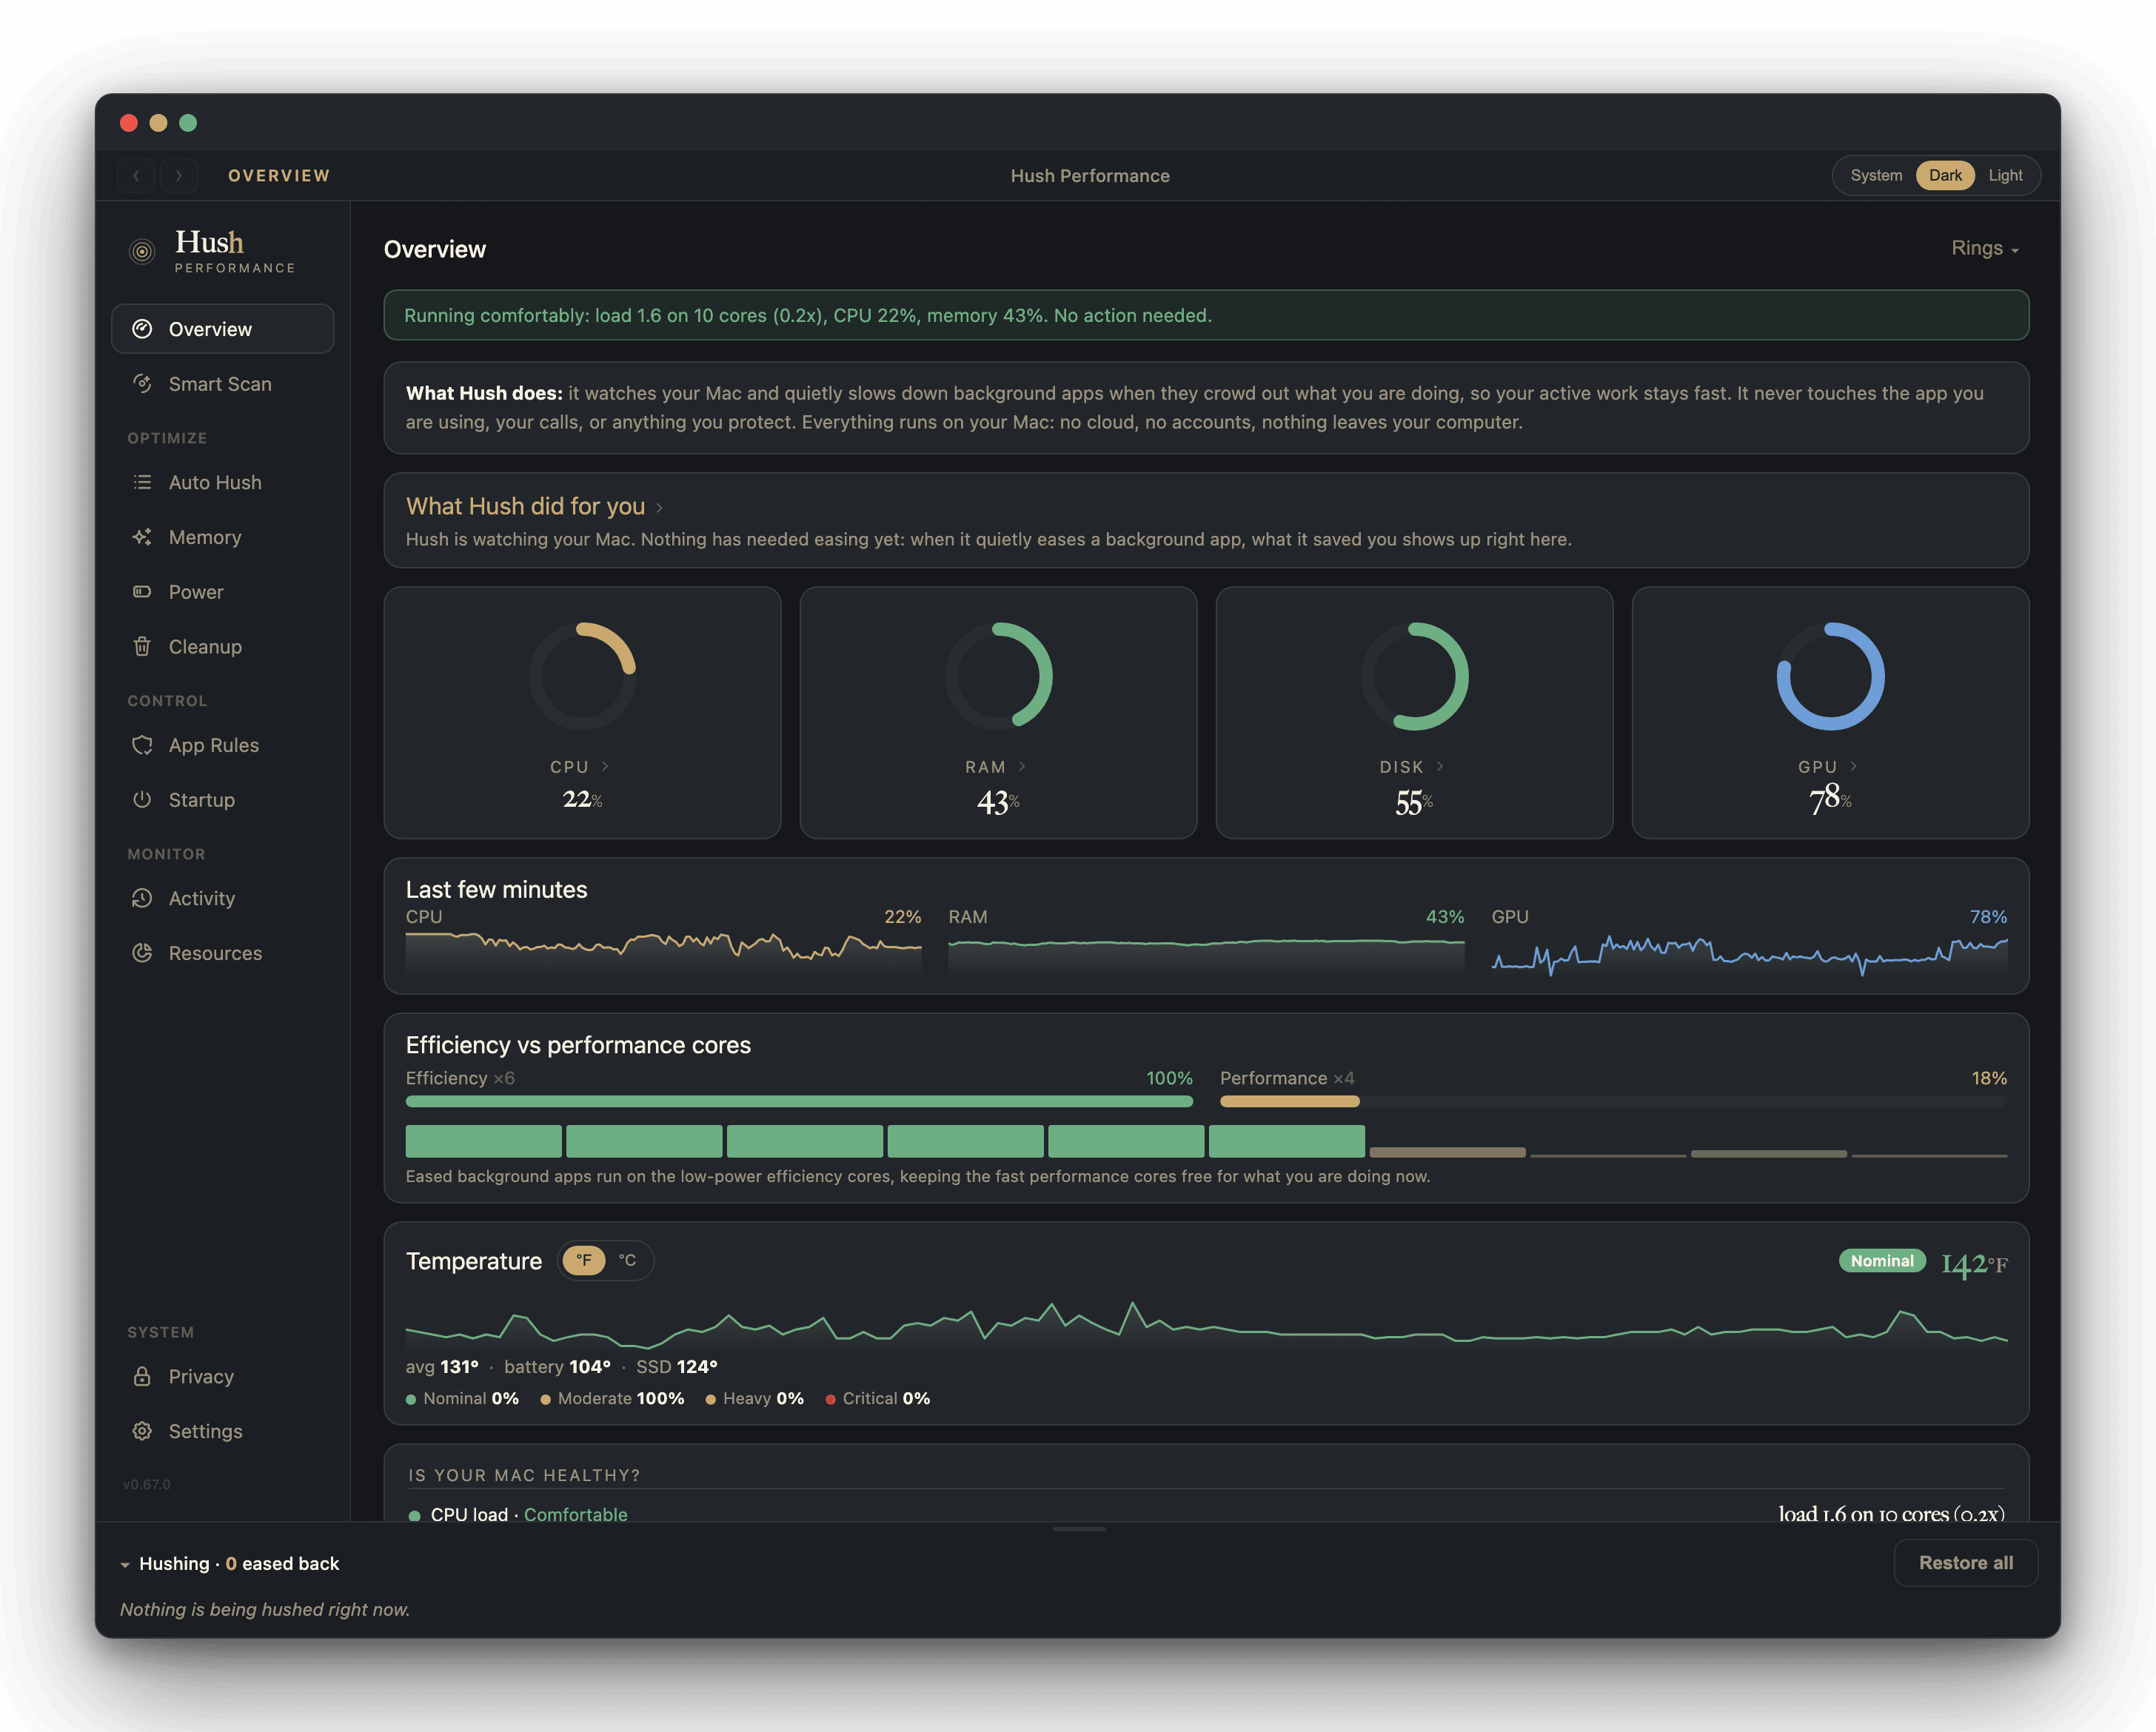The image size is (2156, 1732).
Task: Open Settings page in sidebar
Action: 222,1431
